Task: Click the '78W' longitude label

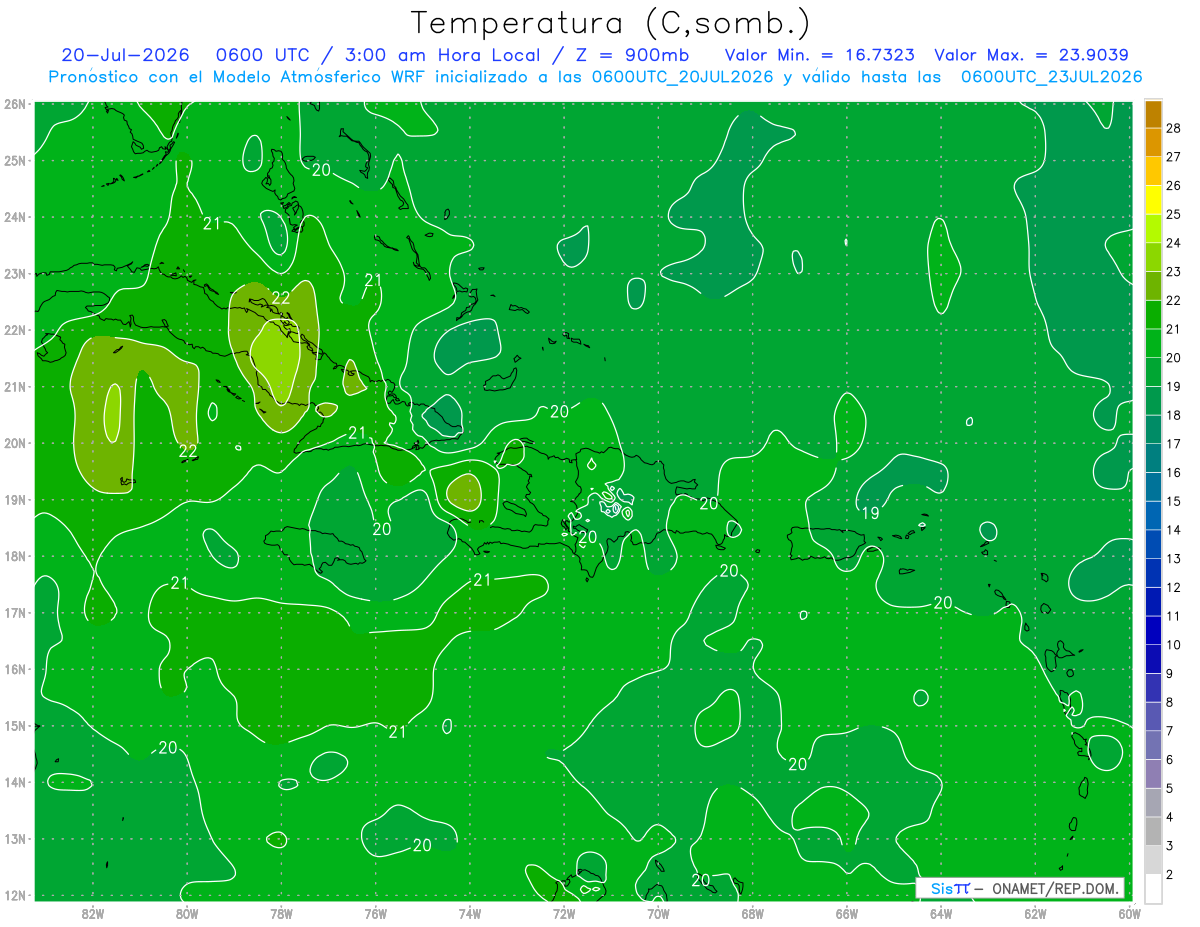Action: pyautogui.click(x=281, y=912)
